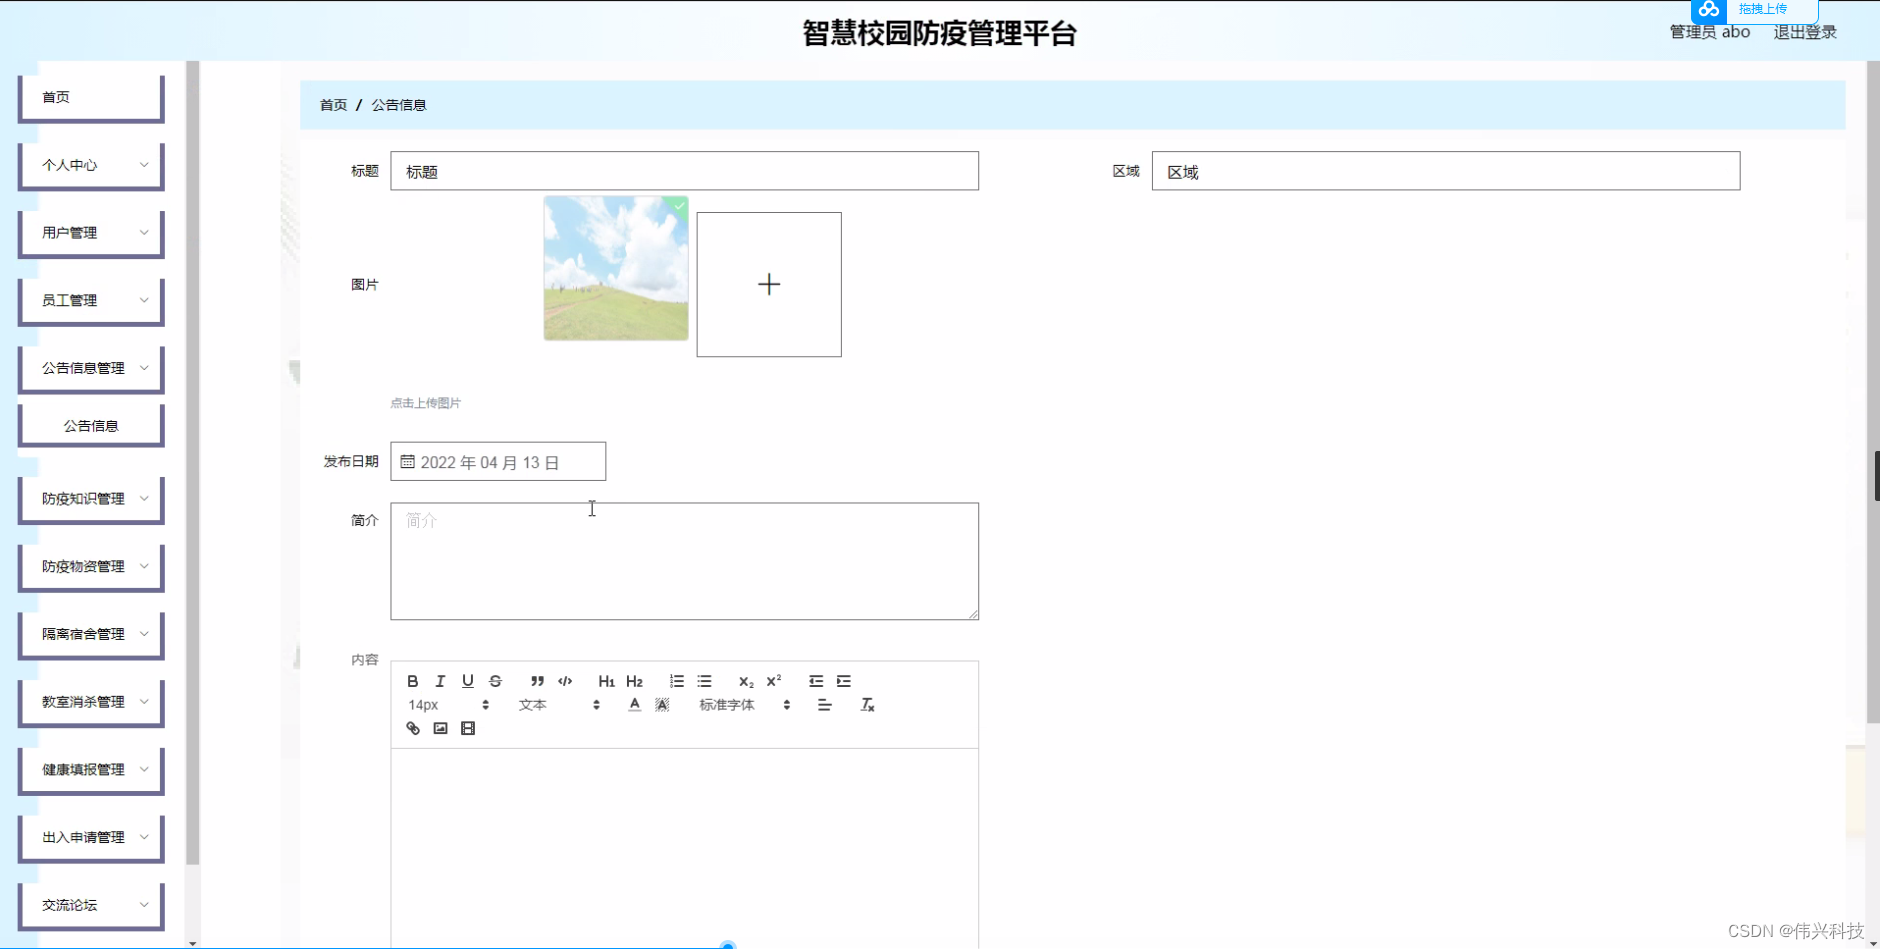
Task: Navigate to 首页 via the breadcrumb
Action: (332, 104)
